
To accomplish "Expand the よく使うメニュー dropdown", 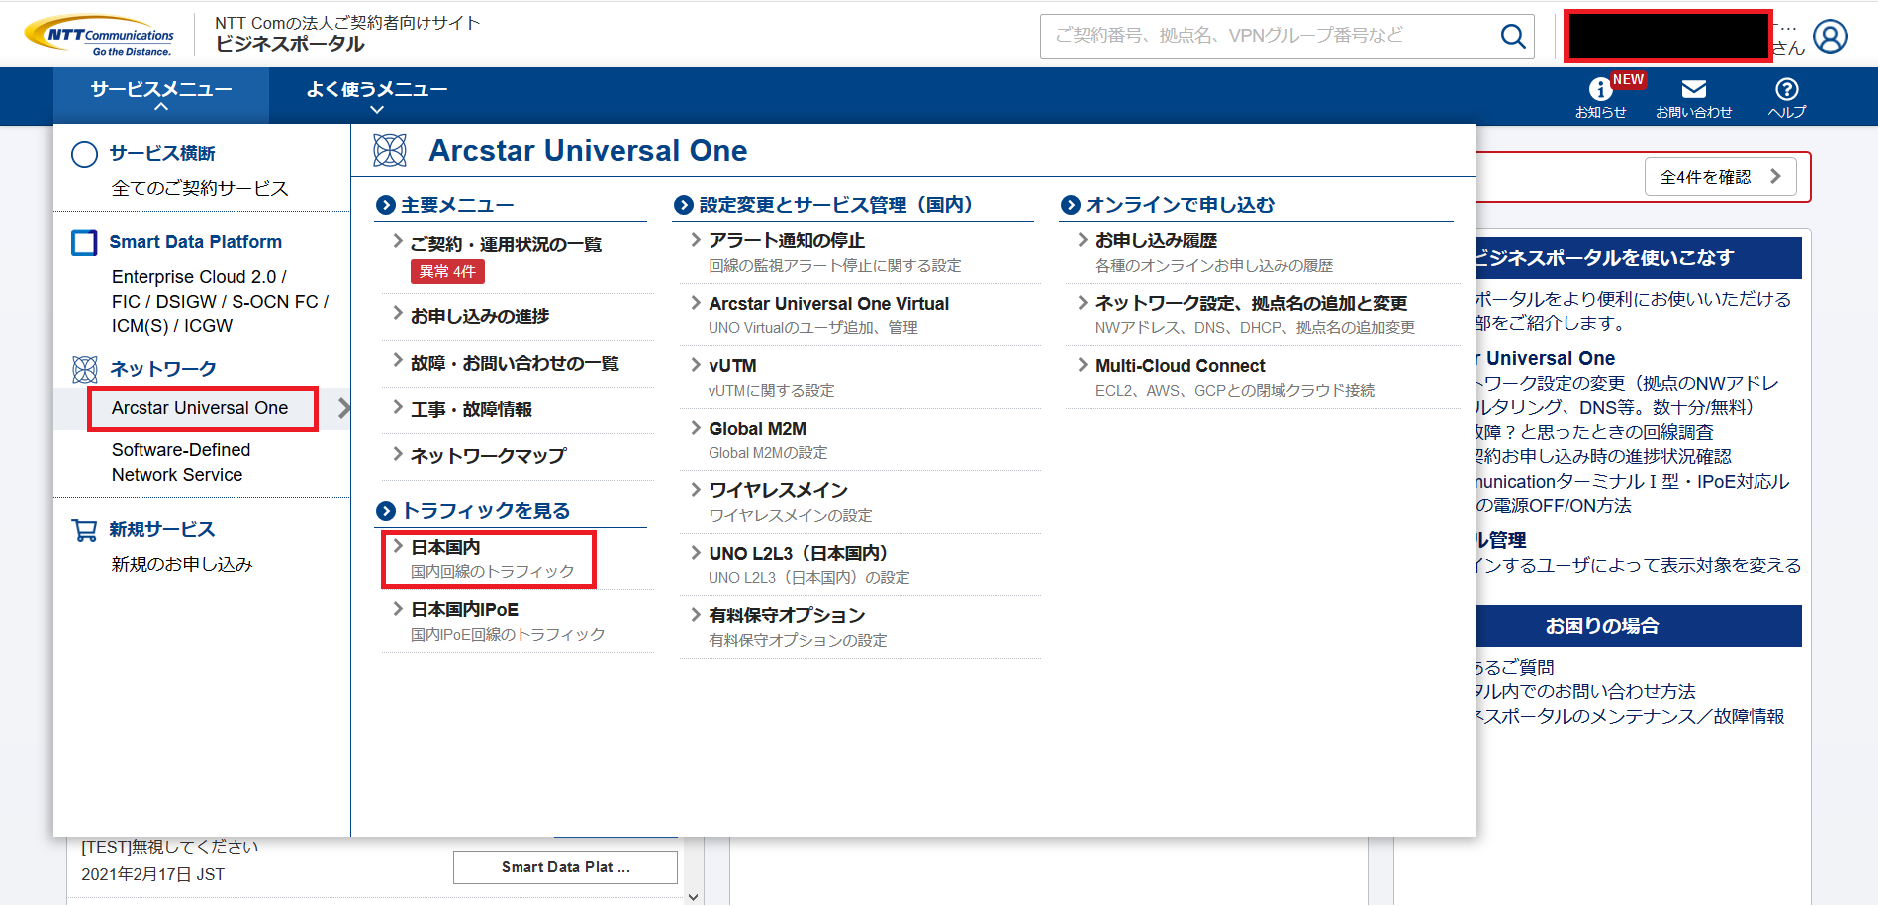I will [376, 96].
